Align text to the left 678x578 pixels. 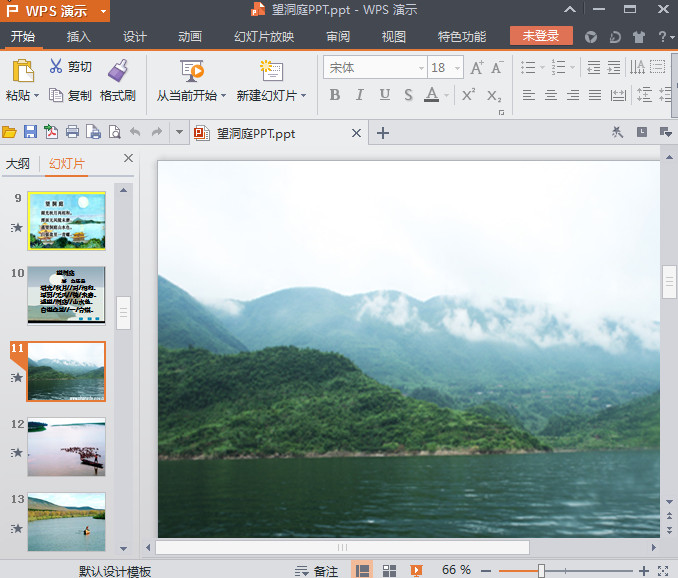point(528,95)
